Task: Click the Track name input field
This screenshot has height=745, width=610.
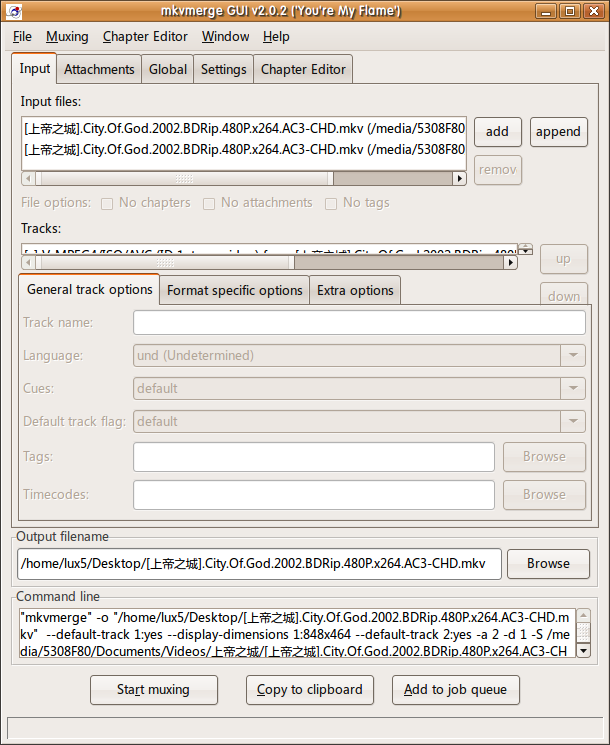Action: [359, 323]
